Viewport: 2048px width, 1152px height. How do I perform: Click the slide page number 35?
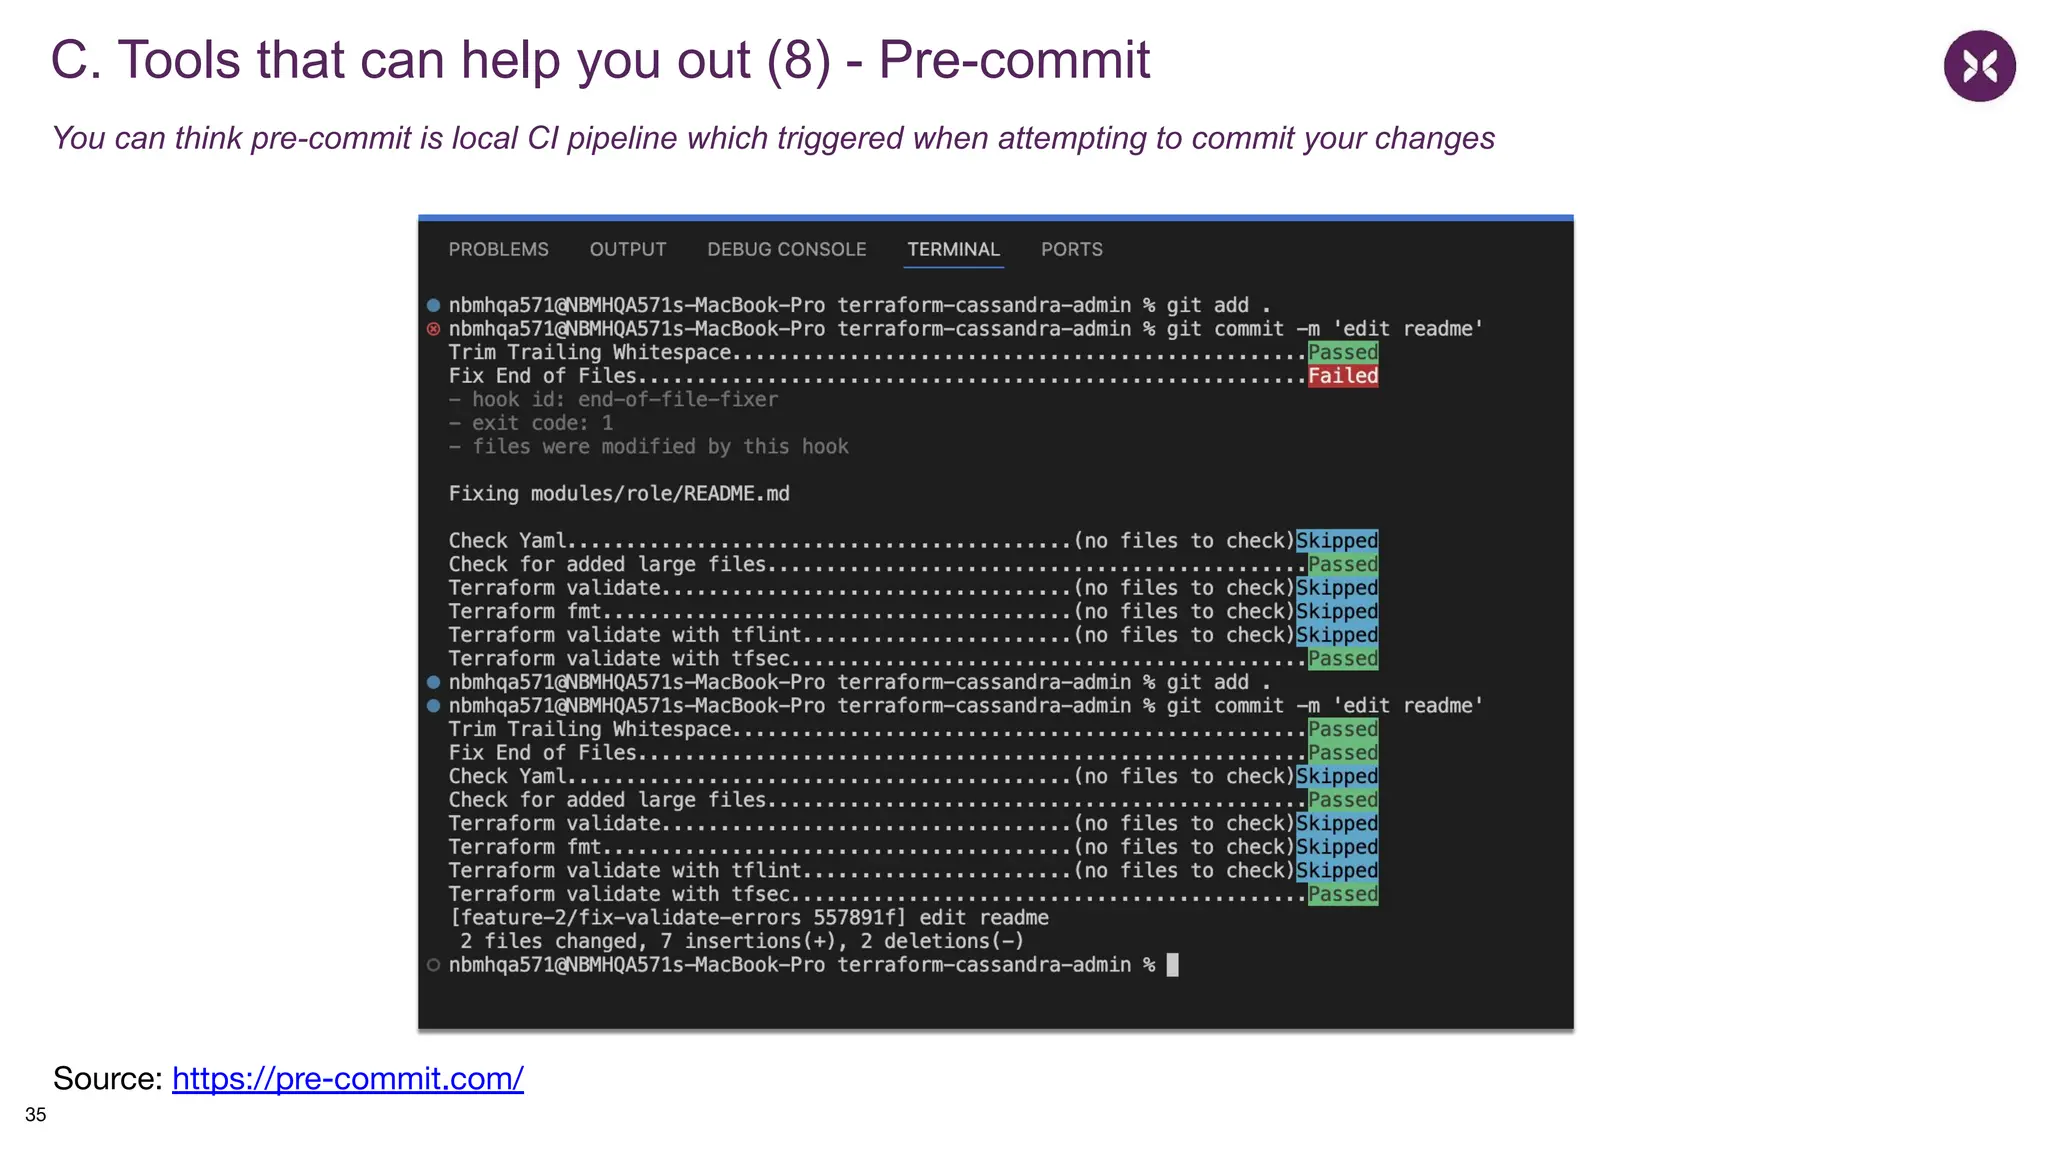pos(36,1115)
